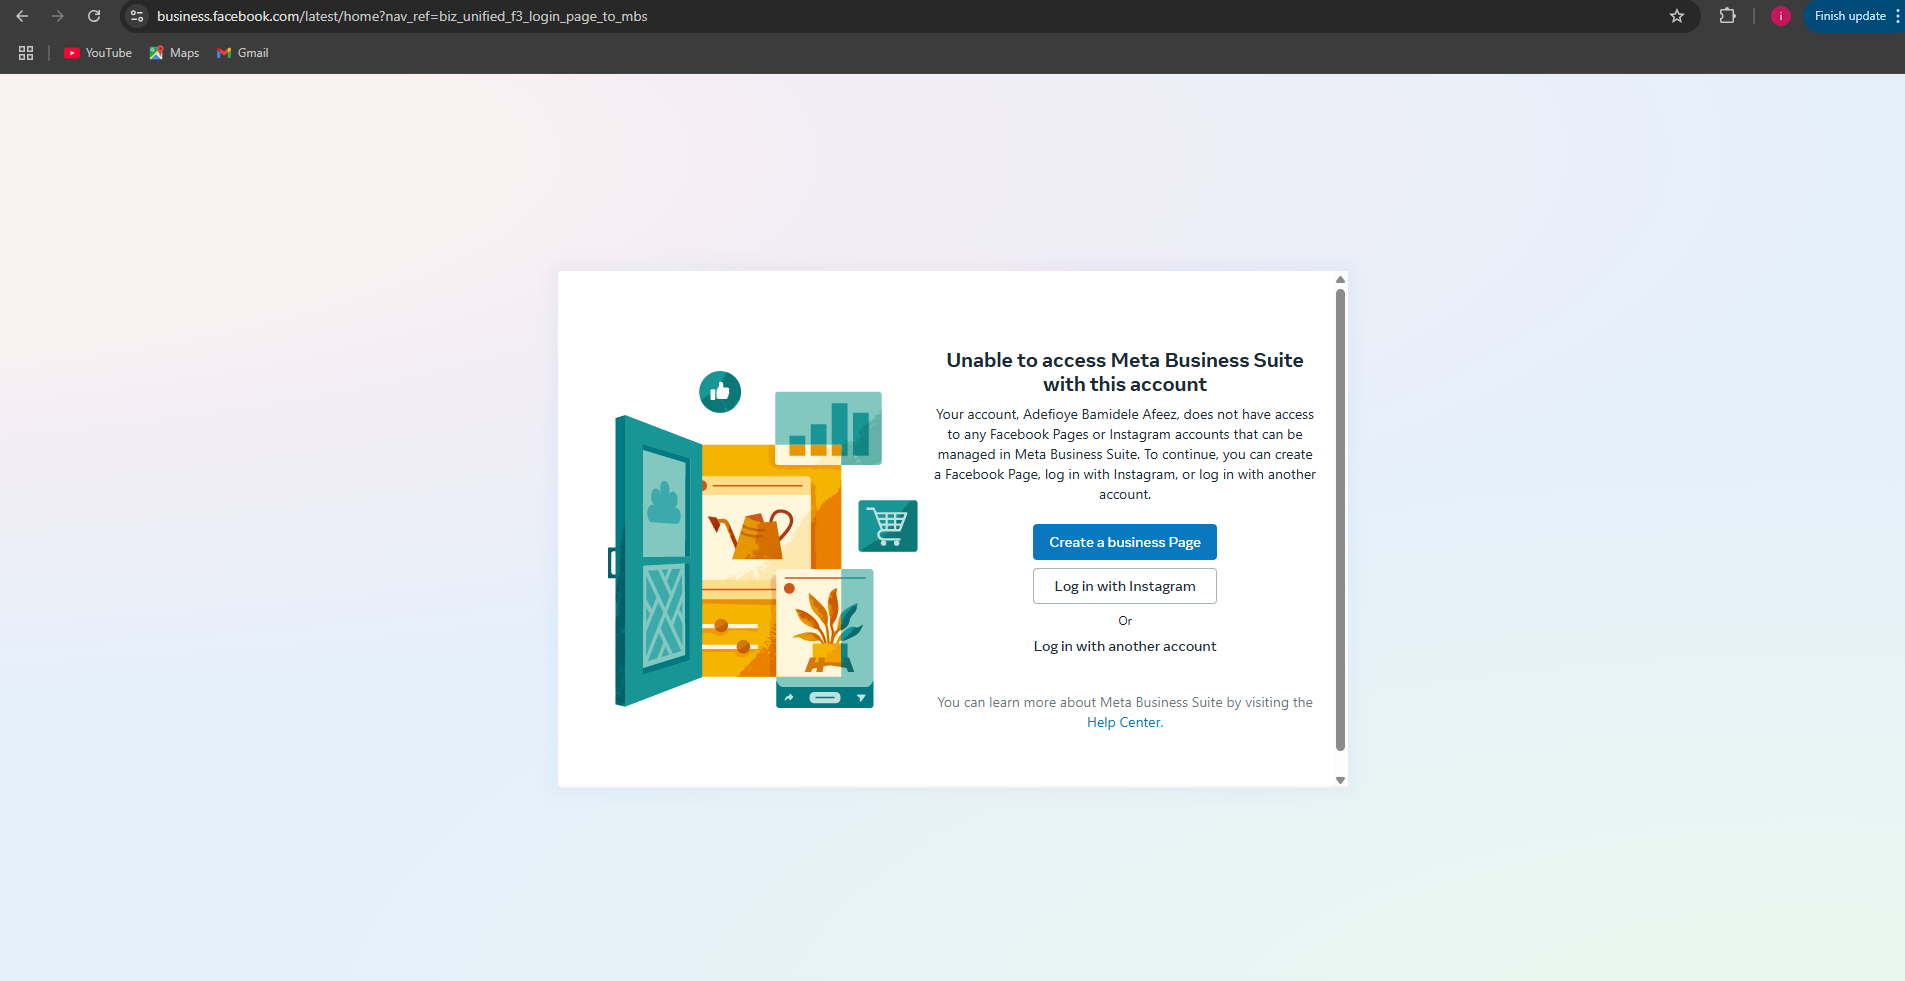Click the dialog scrollbar down arrow
This screenshot has height=981, width=1905.
coord(1340,780)
